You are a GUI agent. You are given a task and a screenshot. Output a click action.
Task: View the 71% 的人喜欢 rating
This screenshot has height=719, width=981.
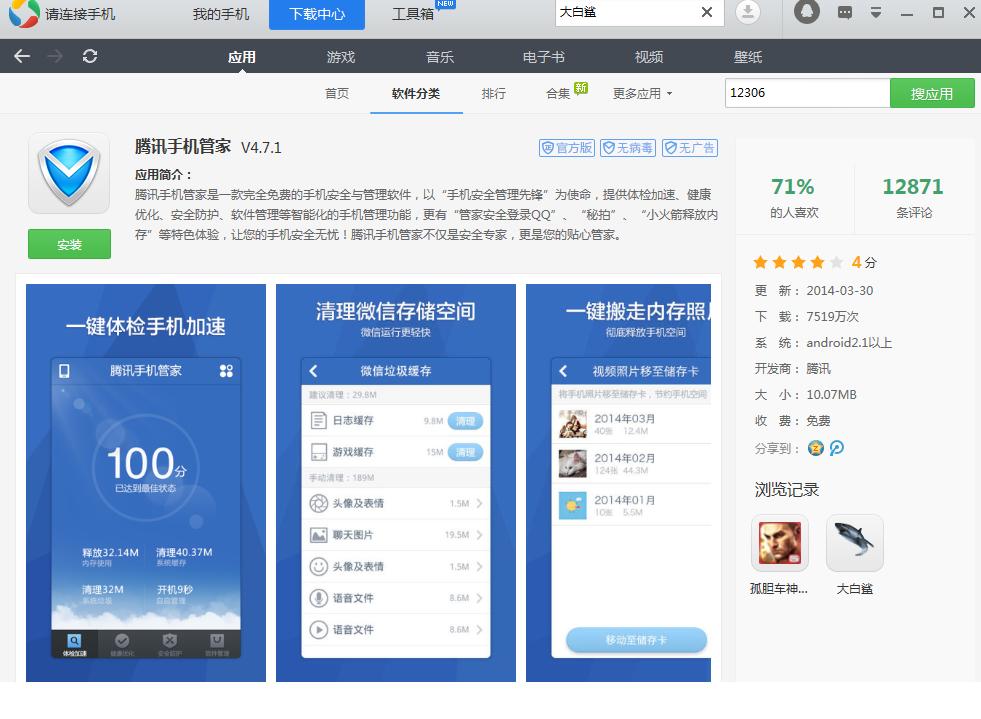(x=793, y=198)
